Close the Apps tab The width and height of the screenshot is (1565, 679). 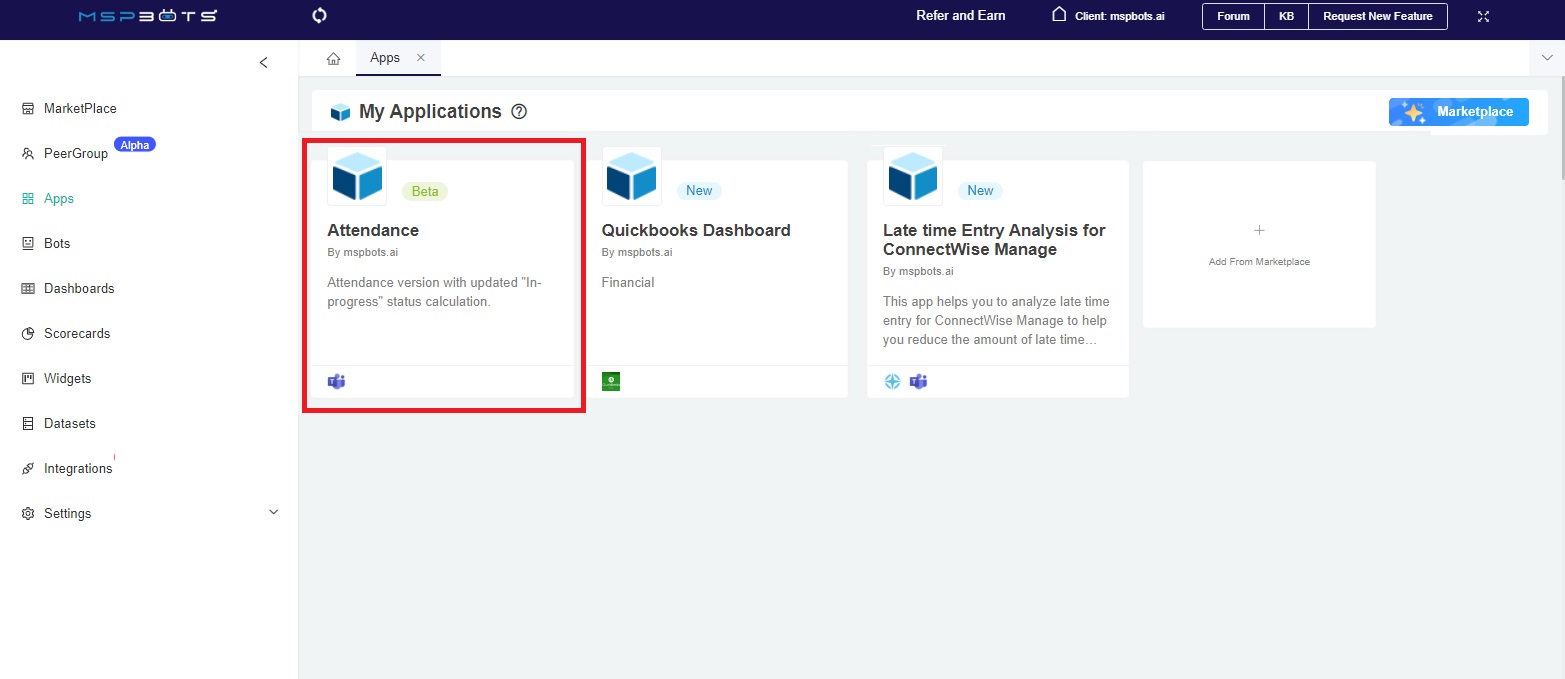point(421,58)
